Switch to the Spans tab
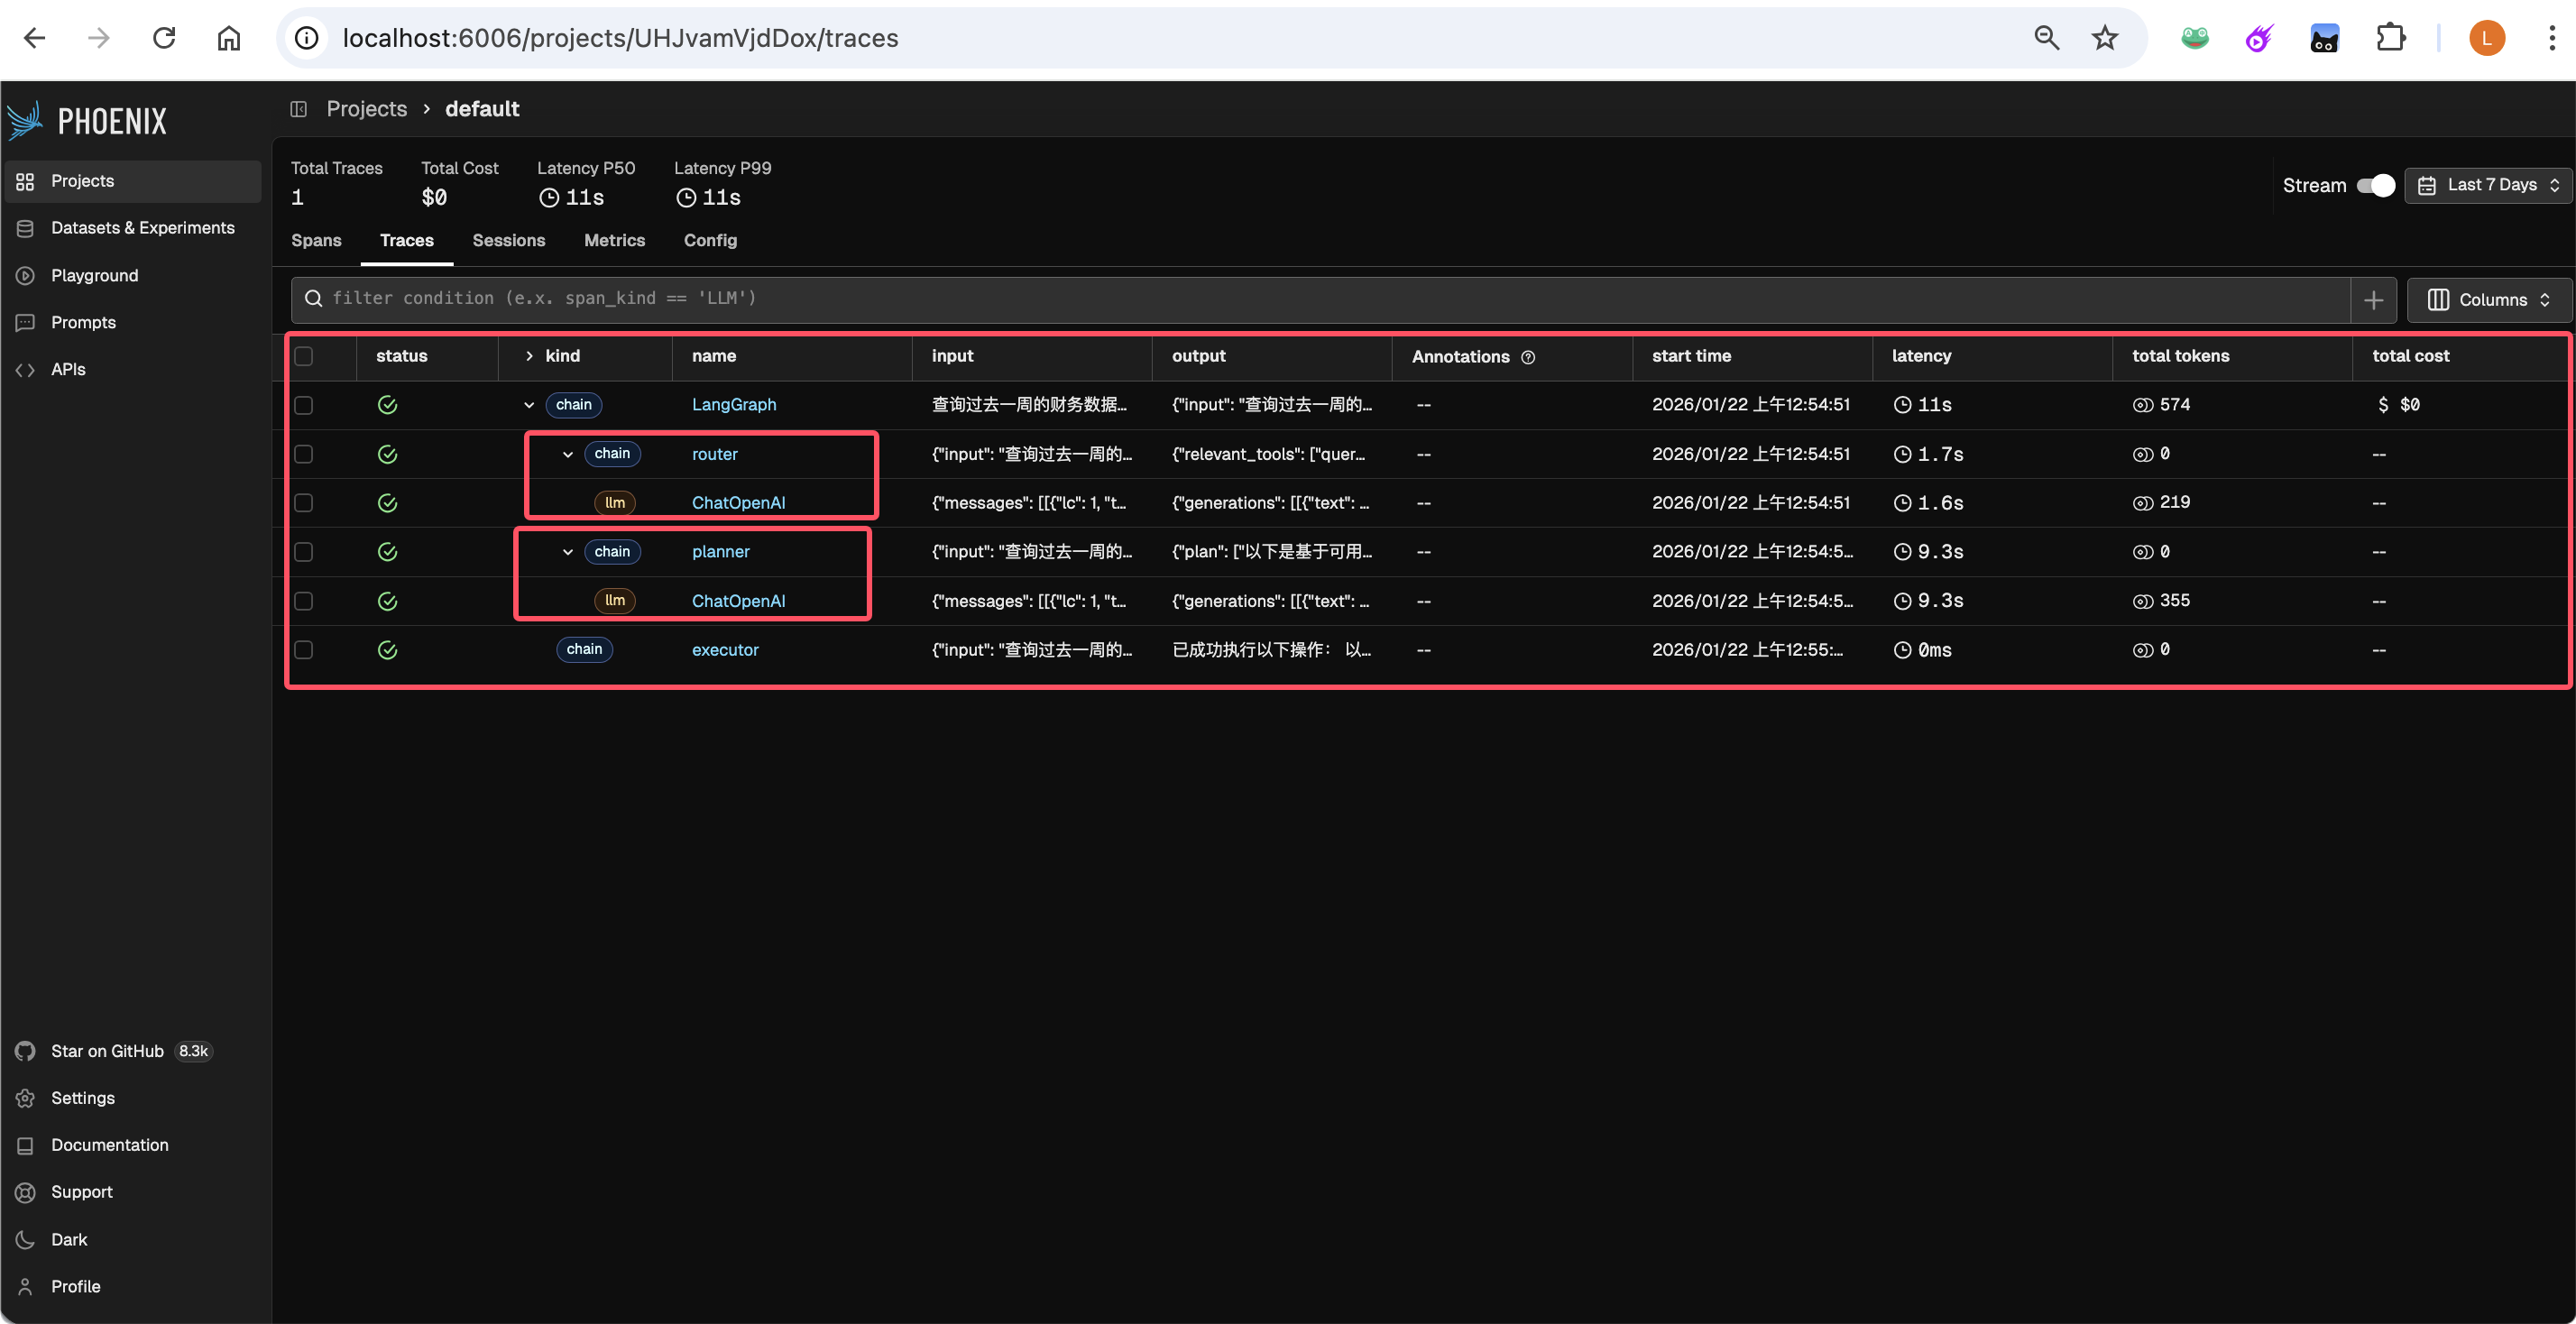This screenshot has width=2576, height=1324. pos(316,240)
